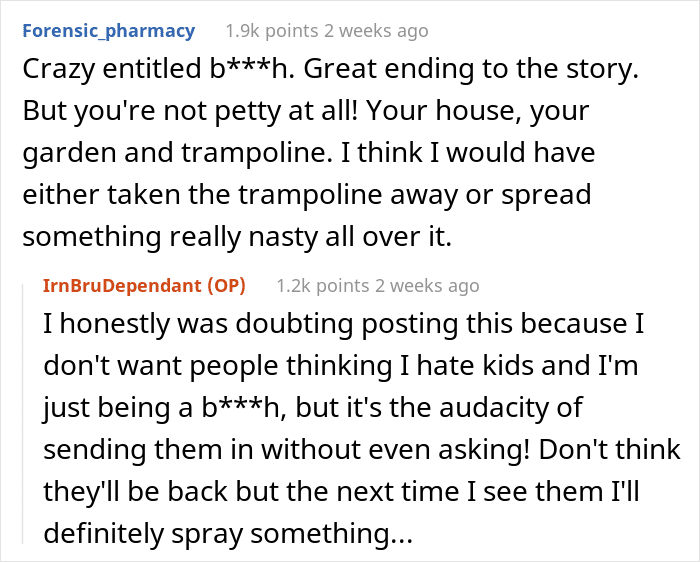Image resolution: width=700 pixels, height=562 pixels.
Task: Click Forensic_pharmacy's 2 weeks ago timestamp
Action: 376,31
